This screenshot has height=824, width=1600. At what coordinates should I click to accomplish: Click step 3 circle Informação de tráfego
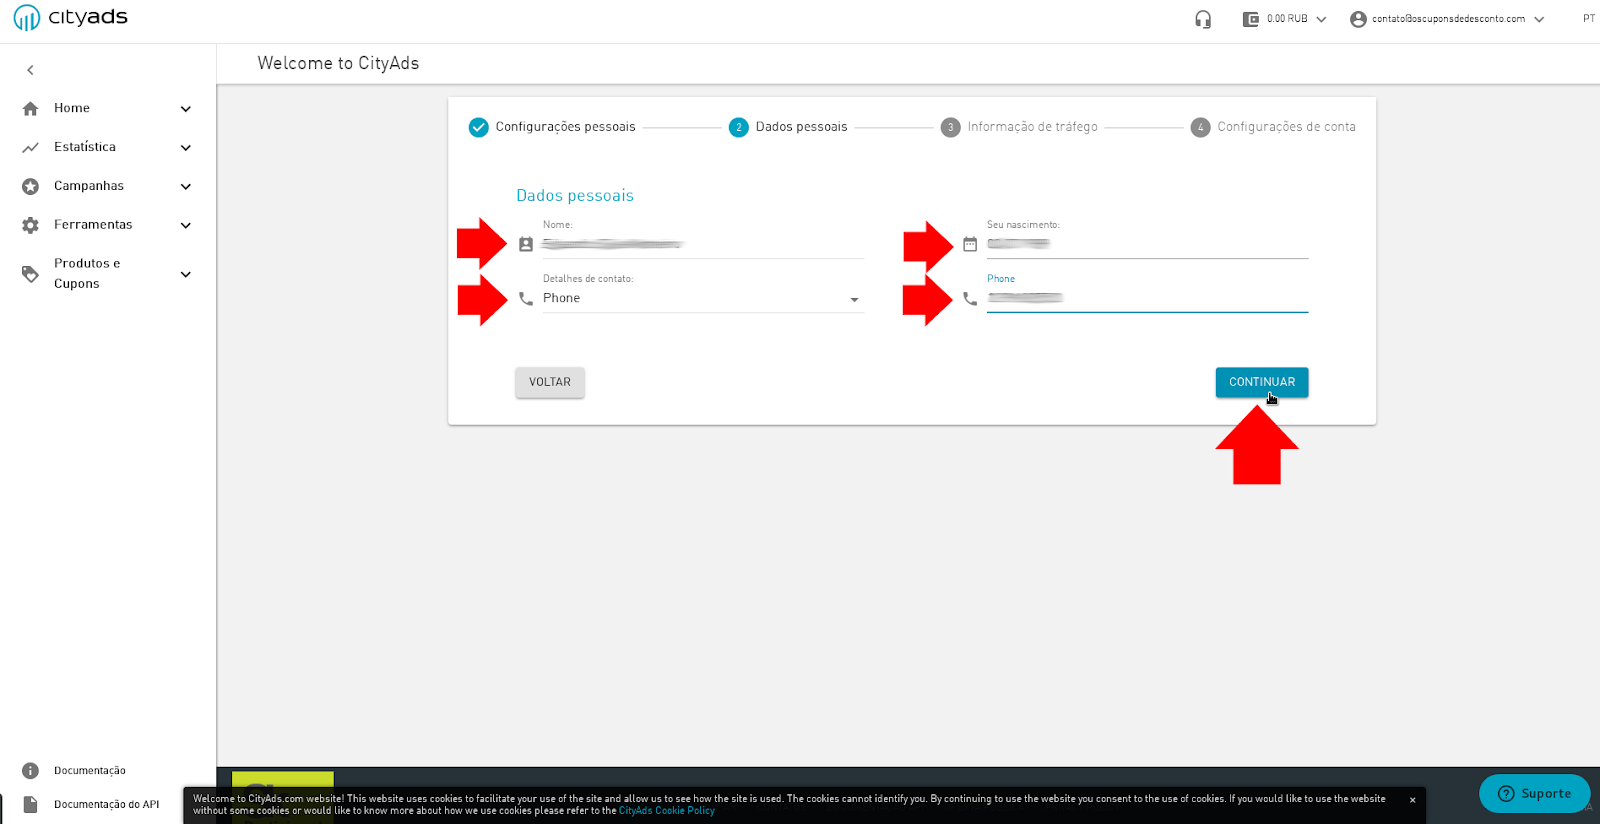tap(950, 127)
